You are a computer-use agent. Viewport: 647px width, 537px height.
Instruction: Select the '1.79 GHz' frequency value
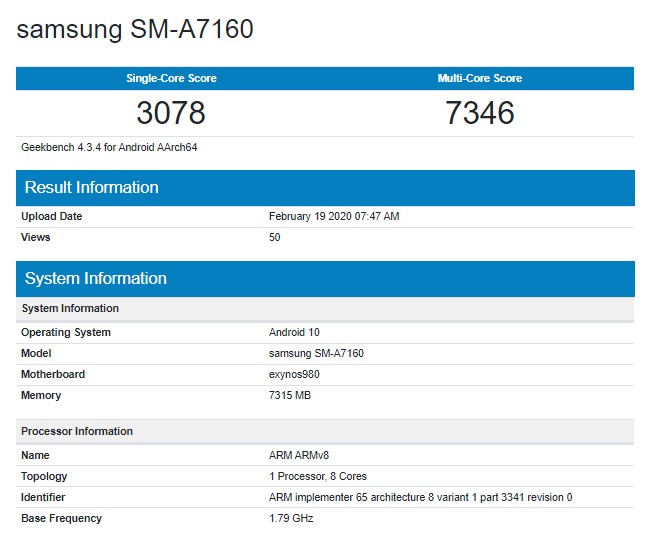coord(291,518)
